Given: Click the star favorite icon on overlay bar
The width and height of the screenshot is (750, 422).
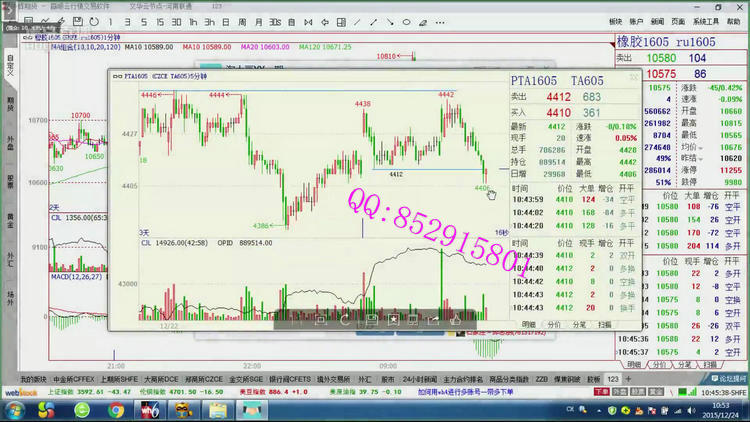Looking at the screenshot, I should click(393, 320).
